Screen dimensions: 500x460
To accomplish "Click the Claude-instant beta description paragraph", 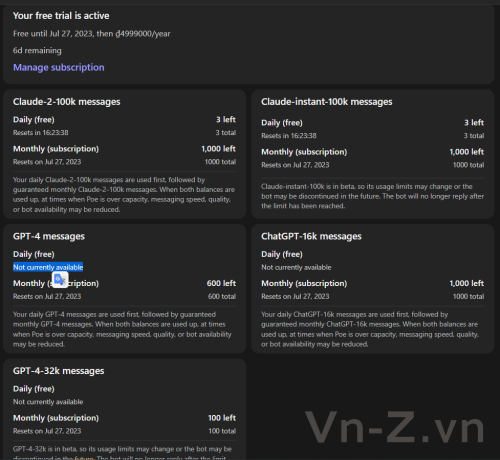I will coord(373,196).
